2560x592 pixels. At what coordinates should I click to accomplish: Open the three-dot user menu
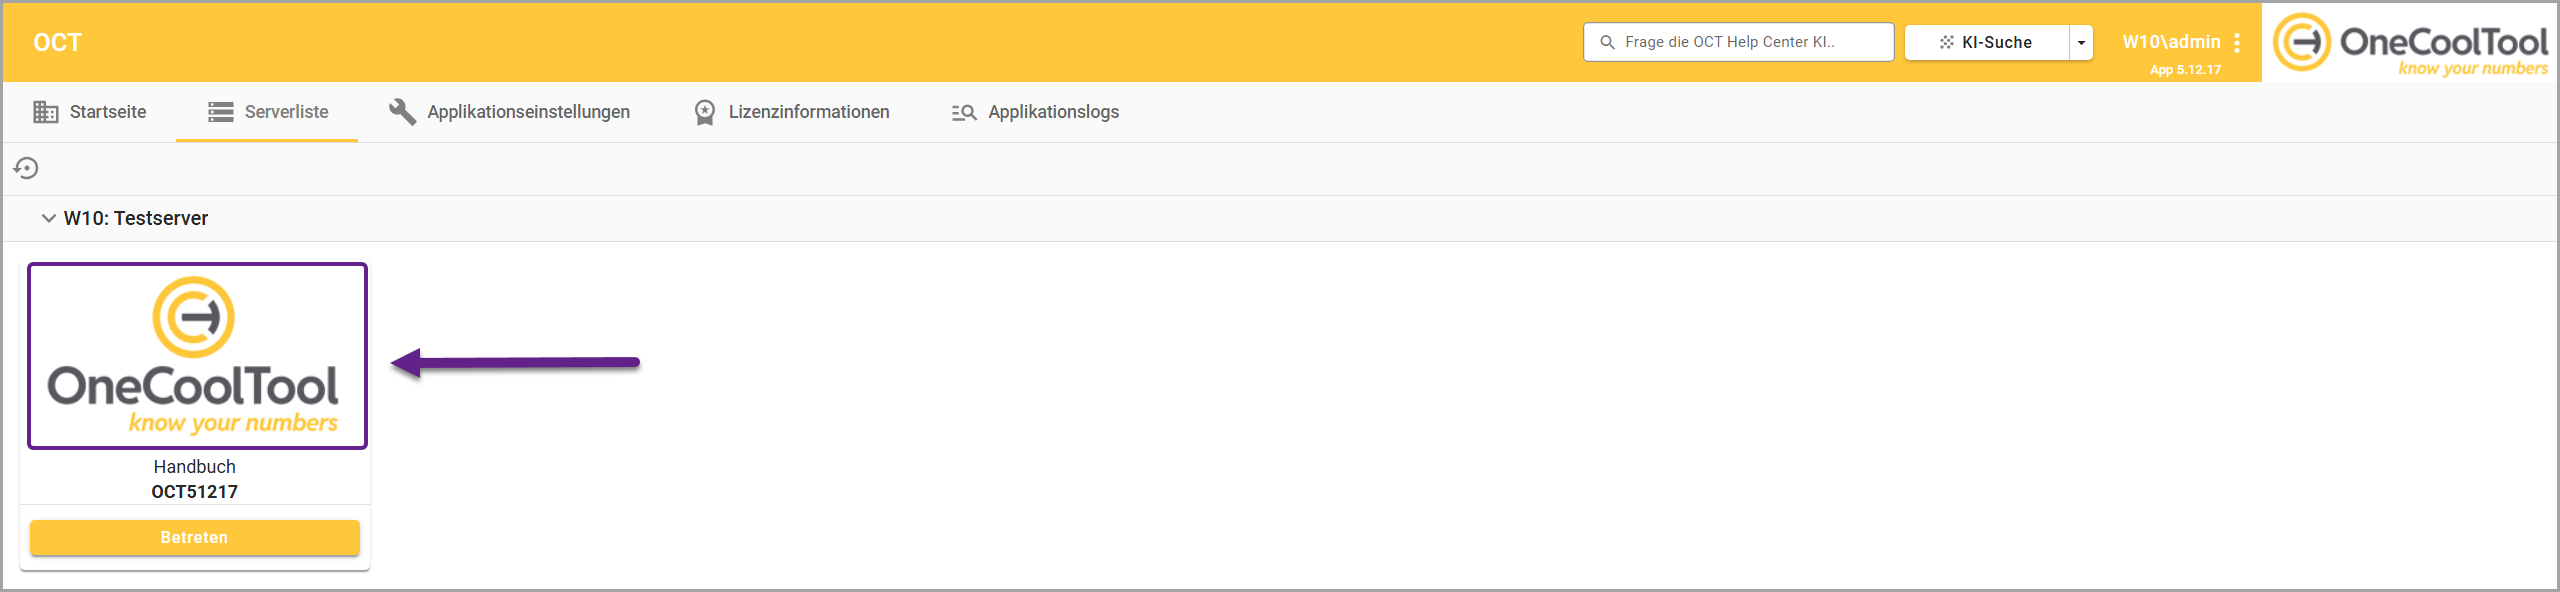[2237, 42]
